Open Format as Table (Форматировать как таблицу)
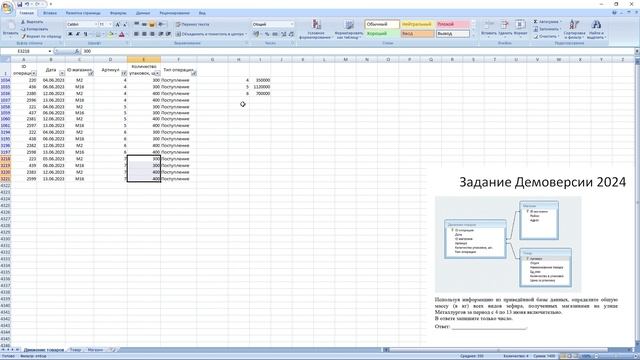 [349, 29]
